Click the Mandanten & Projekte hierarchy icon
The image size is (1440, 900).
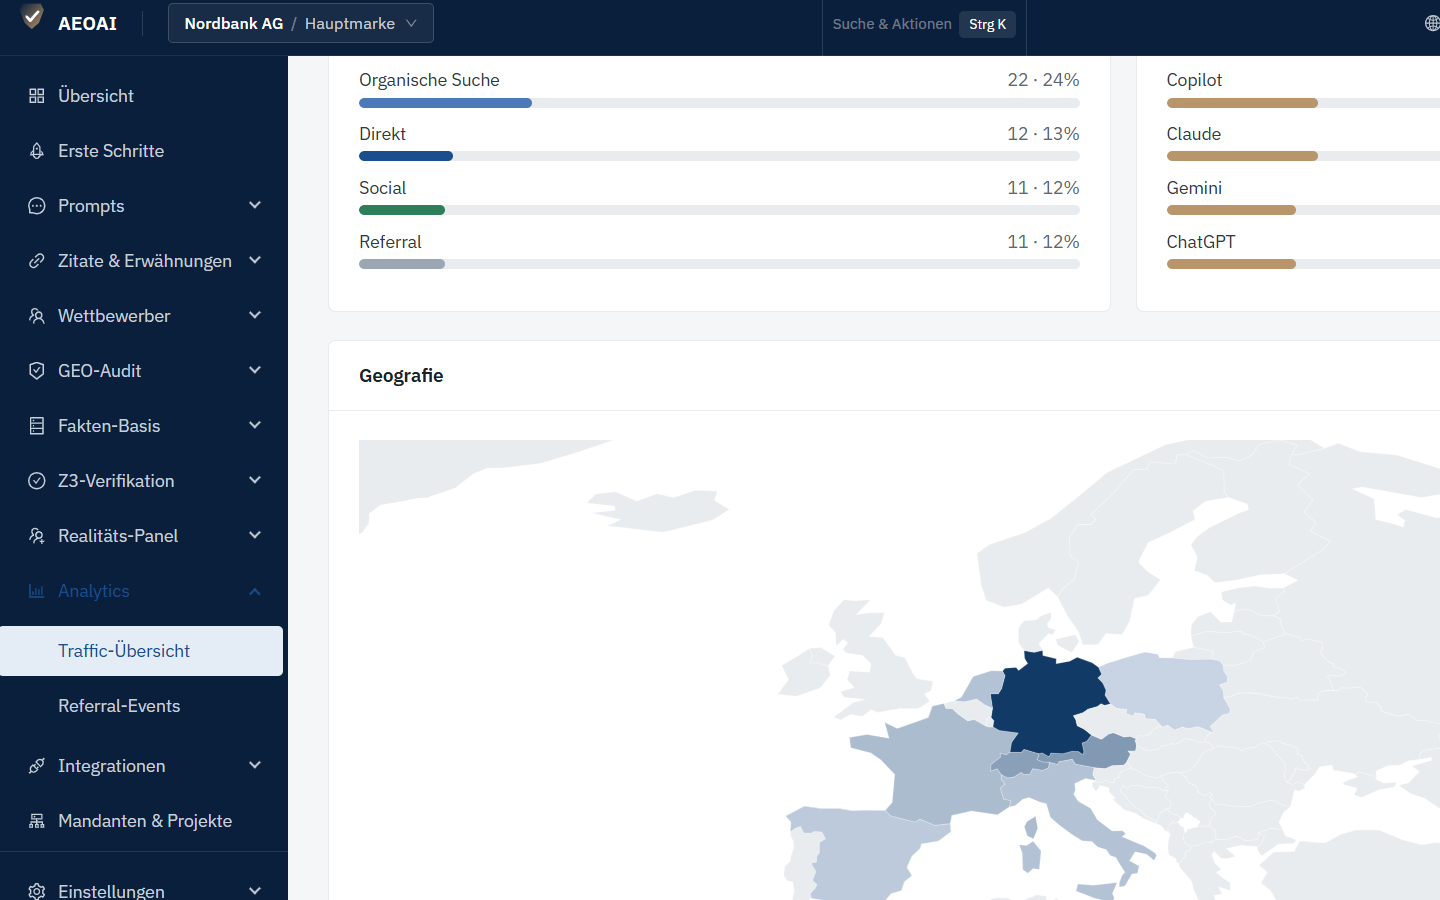point(37,821)
